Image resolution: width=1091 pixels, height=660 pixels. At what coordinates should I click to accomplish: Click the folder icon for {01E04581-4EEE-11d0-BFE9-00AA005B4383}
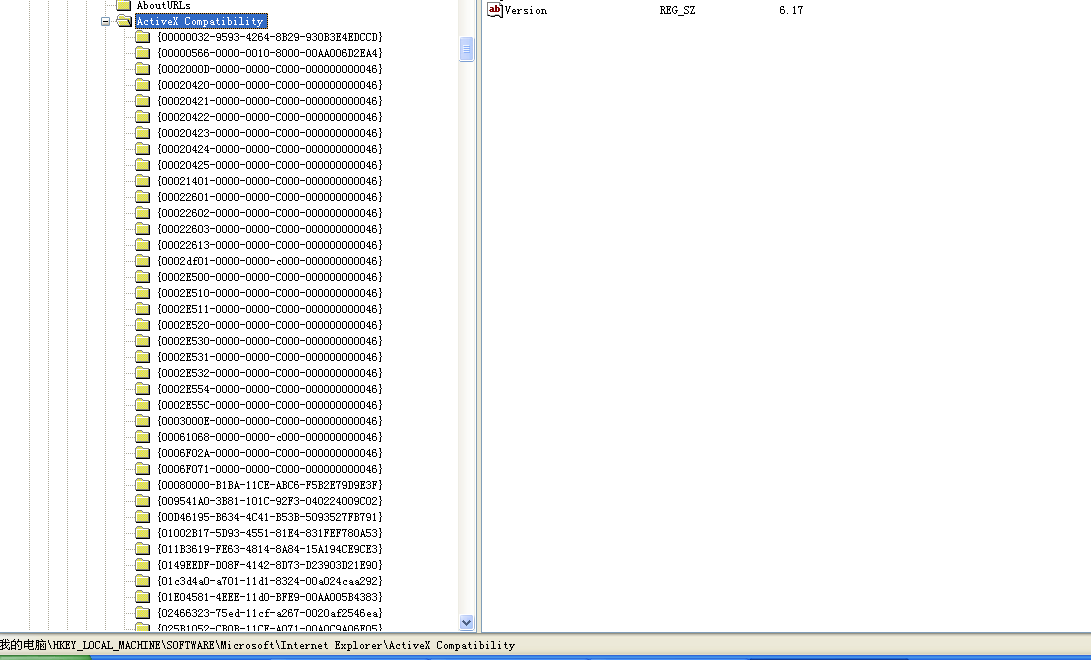point(141,596)
